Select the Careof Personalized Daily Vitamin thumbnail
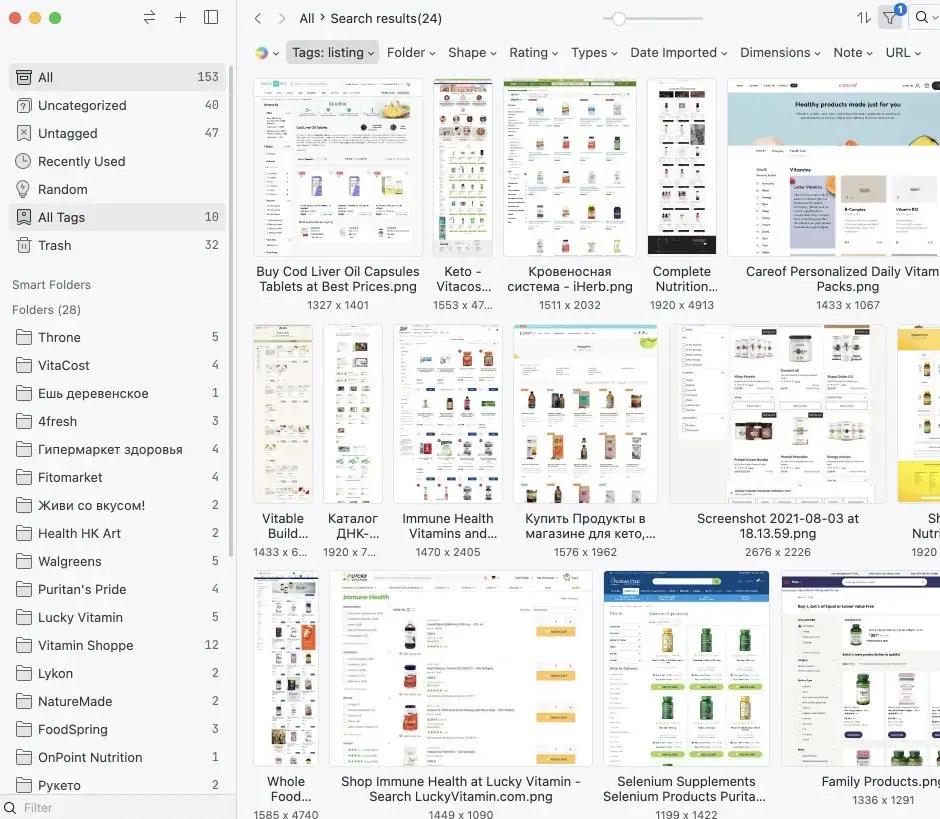Screen dimensions: 940x819 (833, 168)
